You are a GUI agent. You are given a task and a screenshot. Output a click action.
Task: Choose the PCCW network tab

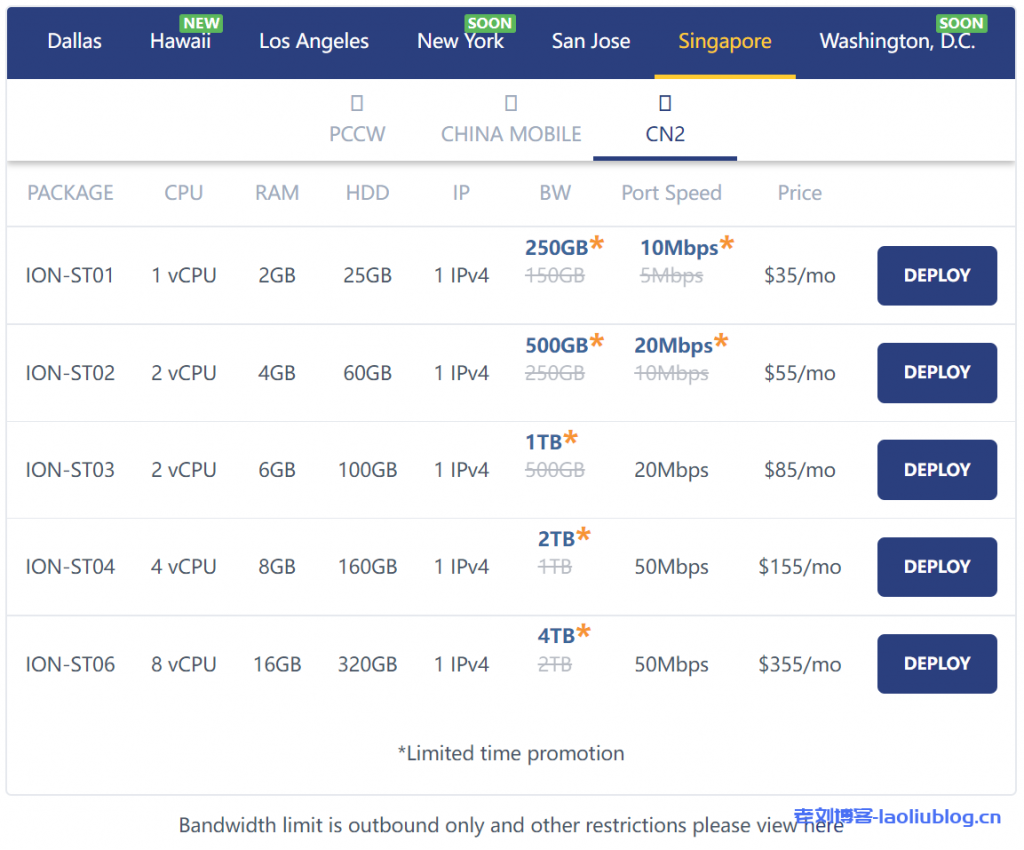(x=357, y=133)
